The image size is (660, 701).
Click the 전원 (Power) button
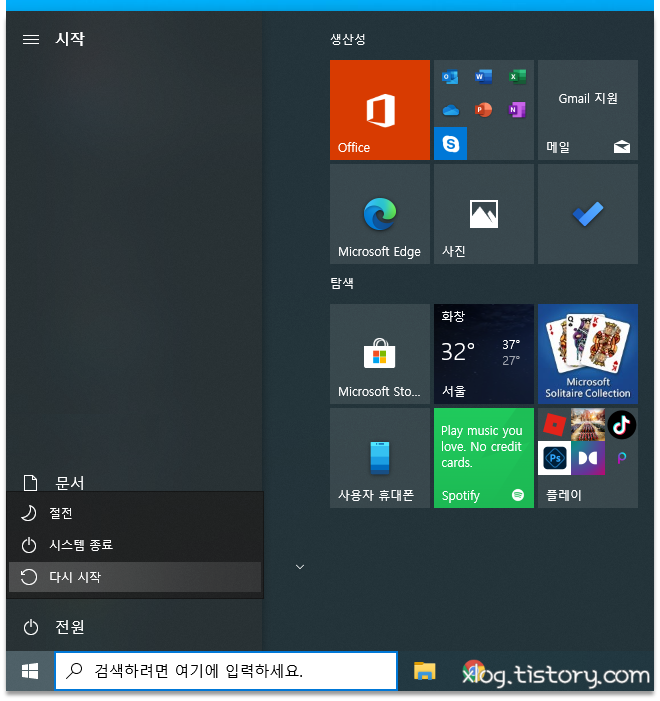click(54, 627)
